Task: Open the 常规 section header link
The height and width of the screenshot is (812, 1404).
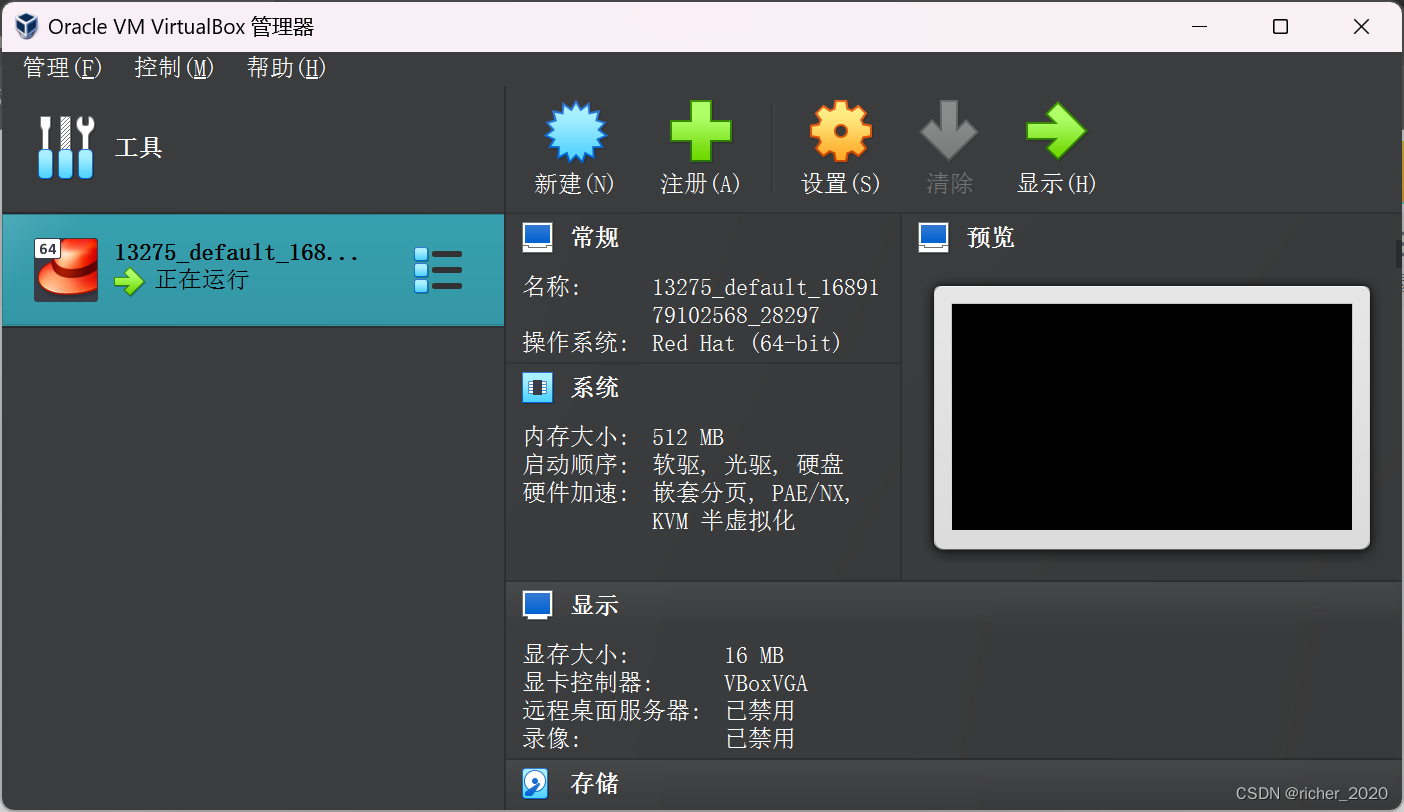Action: coord(595,238)
